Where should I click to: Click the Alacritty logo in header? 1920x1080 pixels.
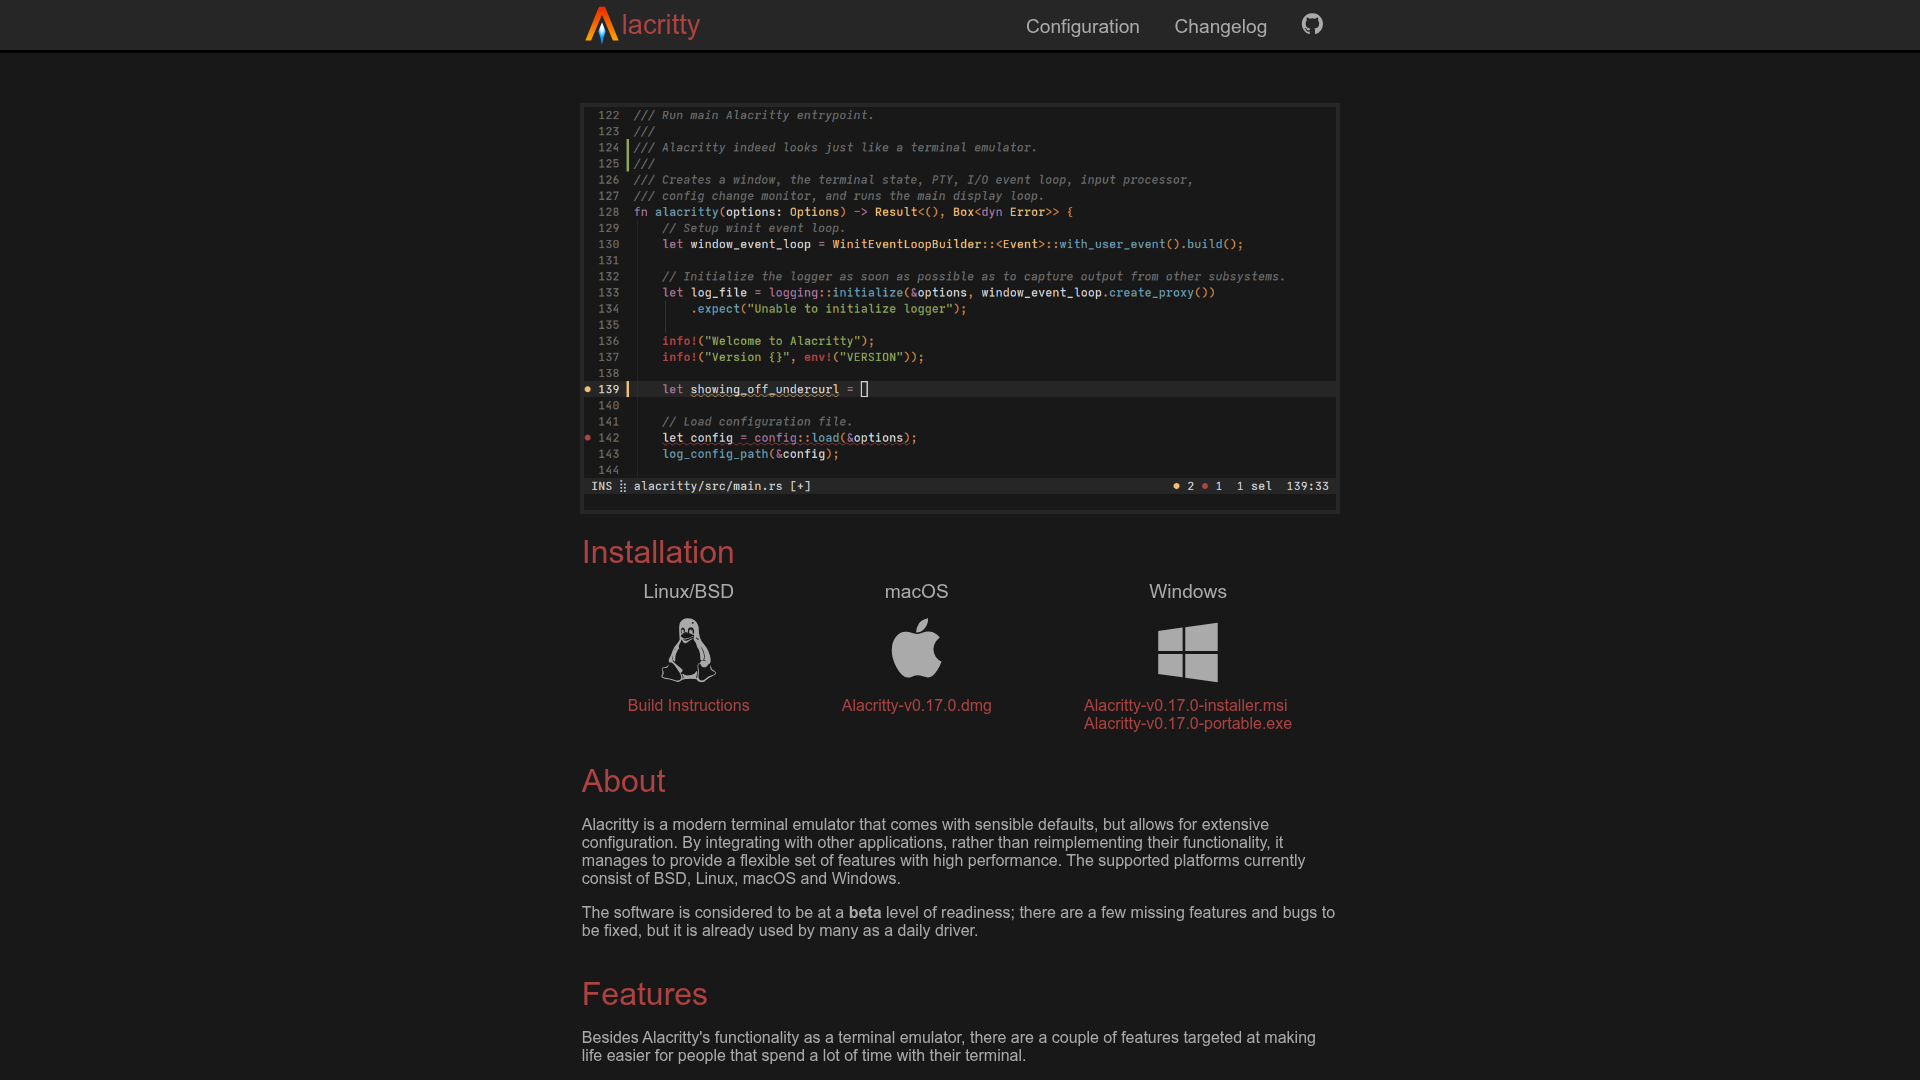tap(642, 25)
